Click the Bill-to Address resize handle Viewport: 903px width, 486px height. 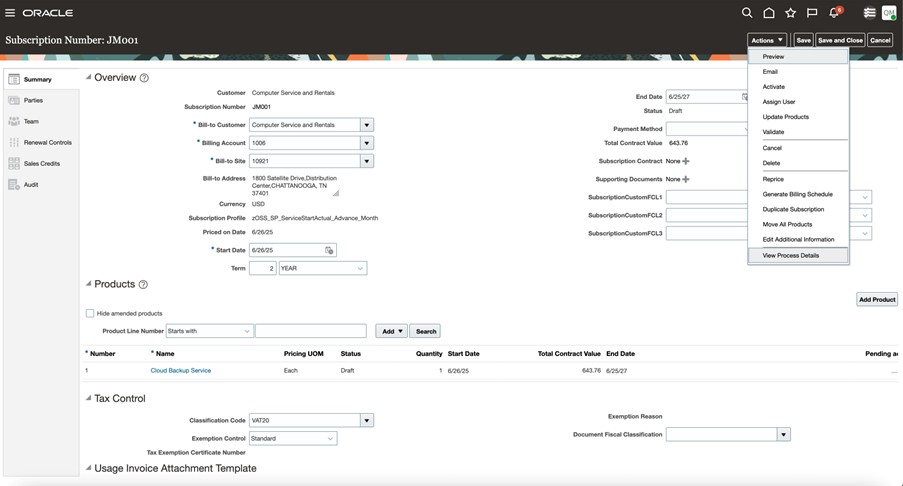click(x=336, y=193)
